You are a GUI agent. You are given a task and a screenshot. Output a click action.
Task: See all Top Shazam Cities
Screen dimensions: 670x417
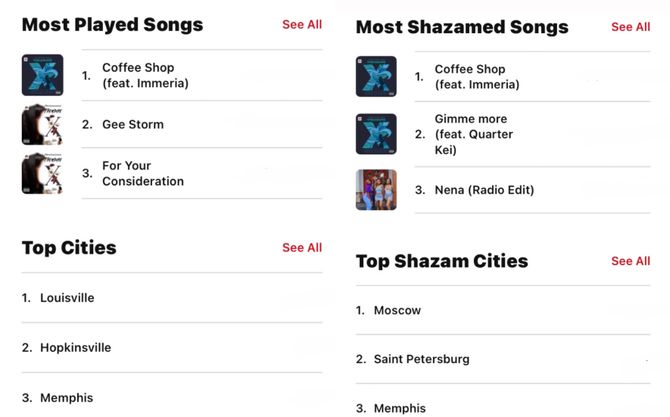pyautogui.click(x=631, y=261)
